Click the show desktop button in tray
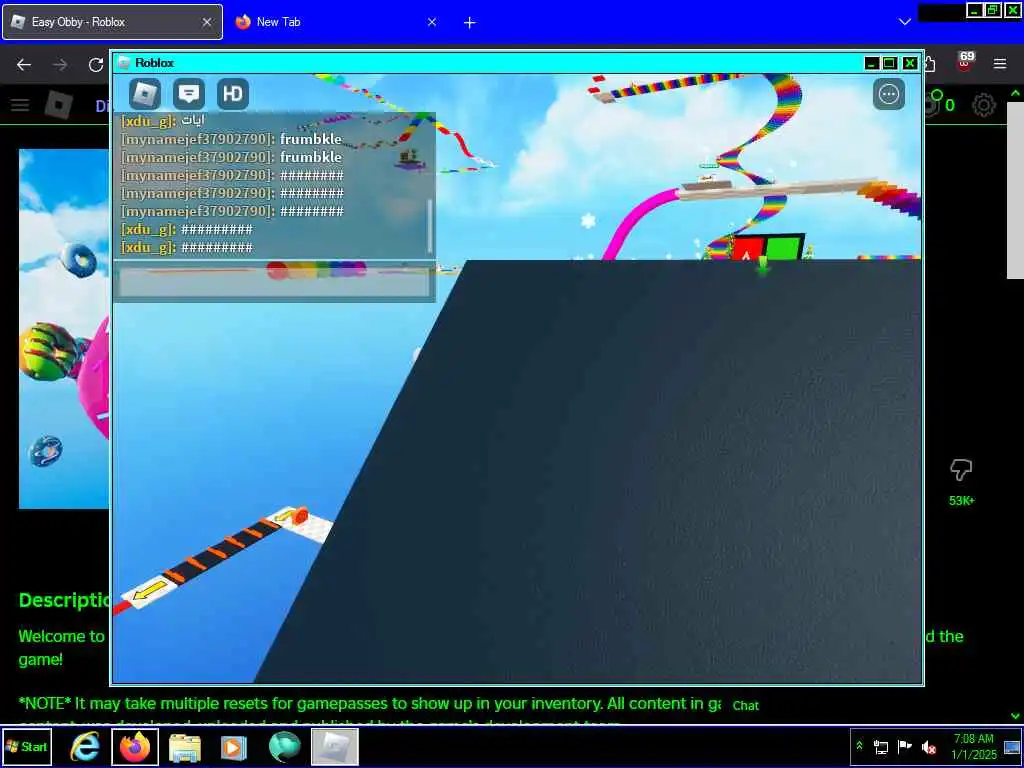The height and width of the screenshot is (768, 1024). pyautogui.click(x=1012, y=746)
